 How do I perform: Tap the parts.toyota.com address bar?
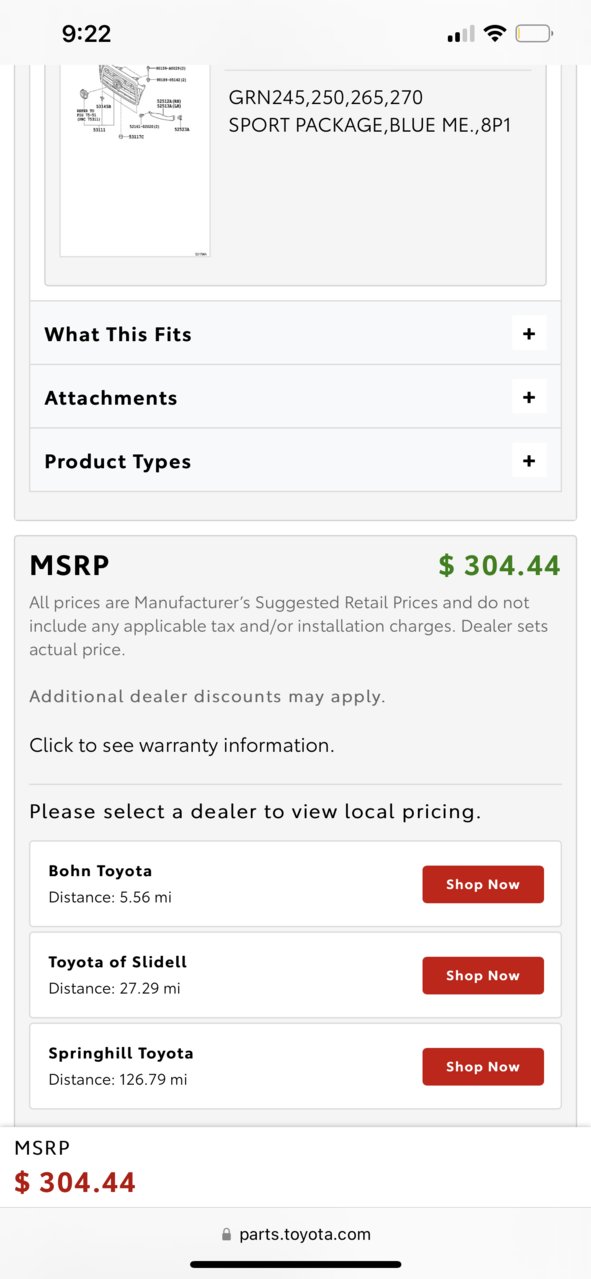[295, 1235]
